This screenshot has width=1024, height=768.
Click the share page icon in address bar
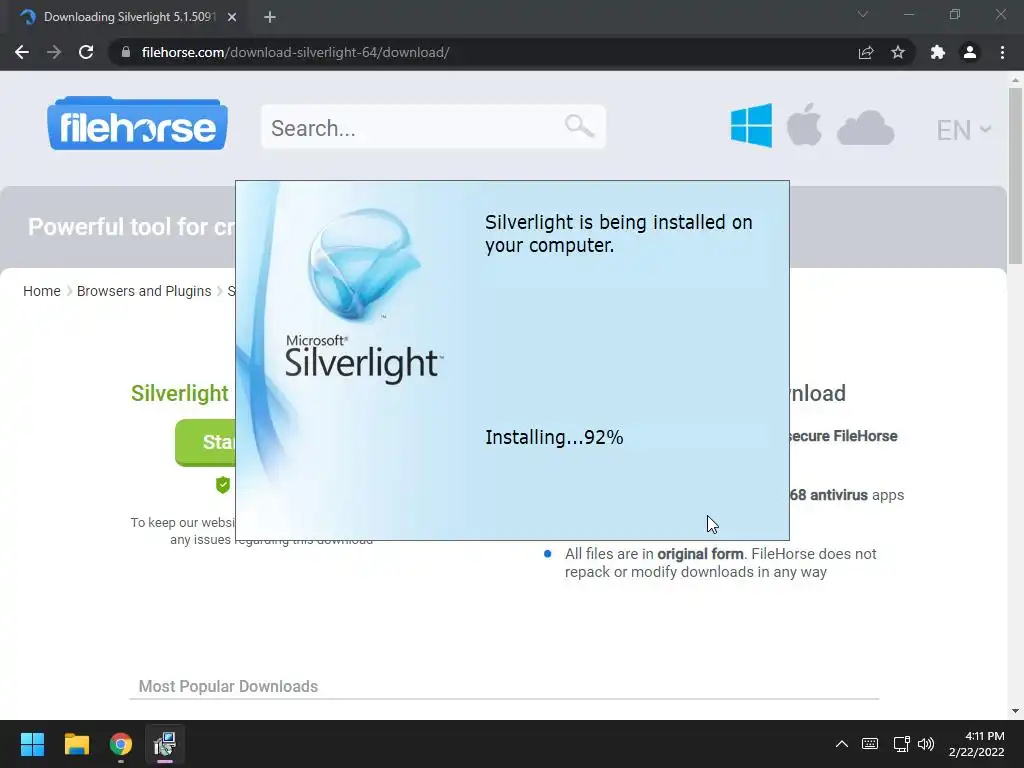click(x=866, y=52)
